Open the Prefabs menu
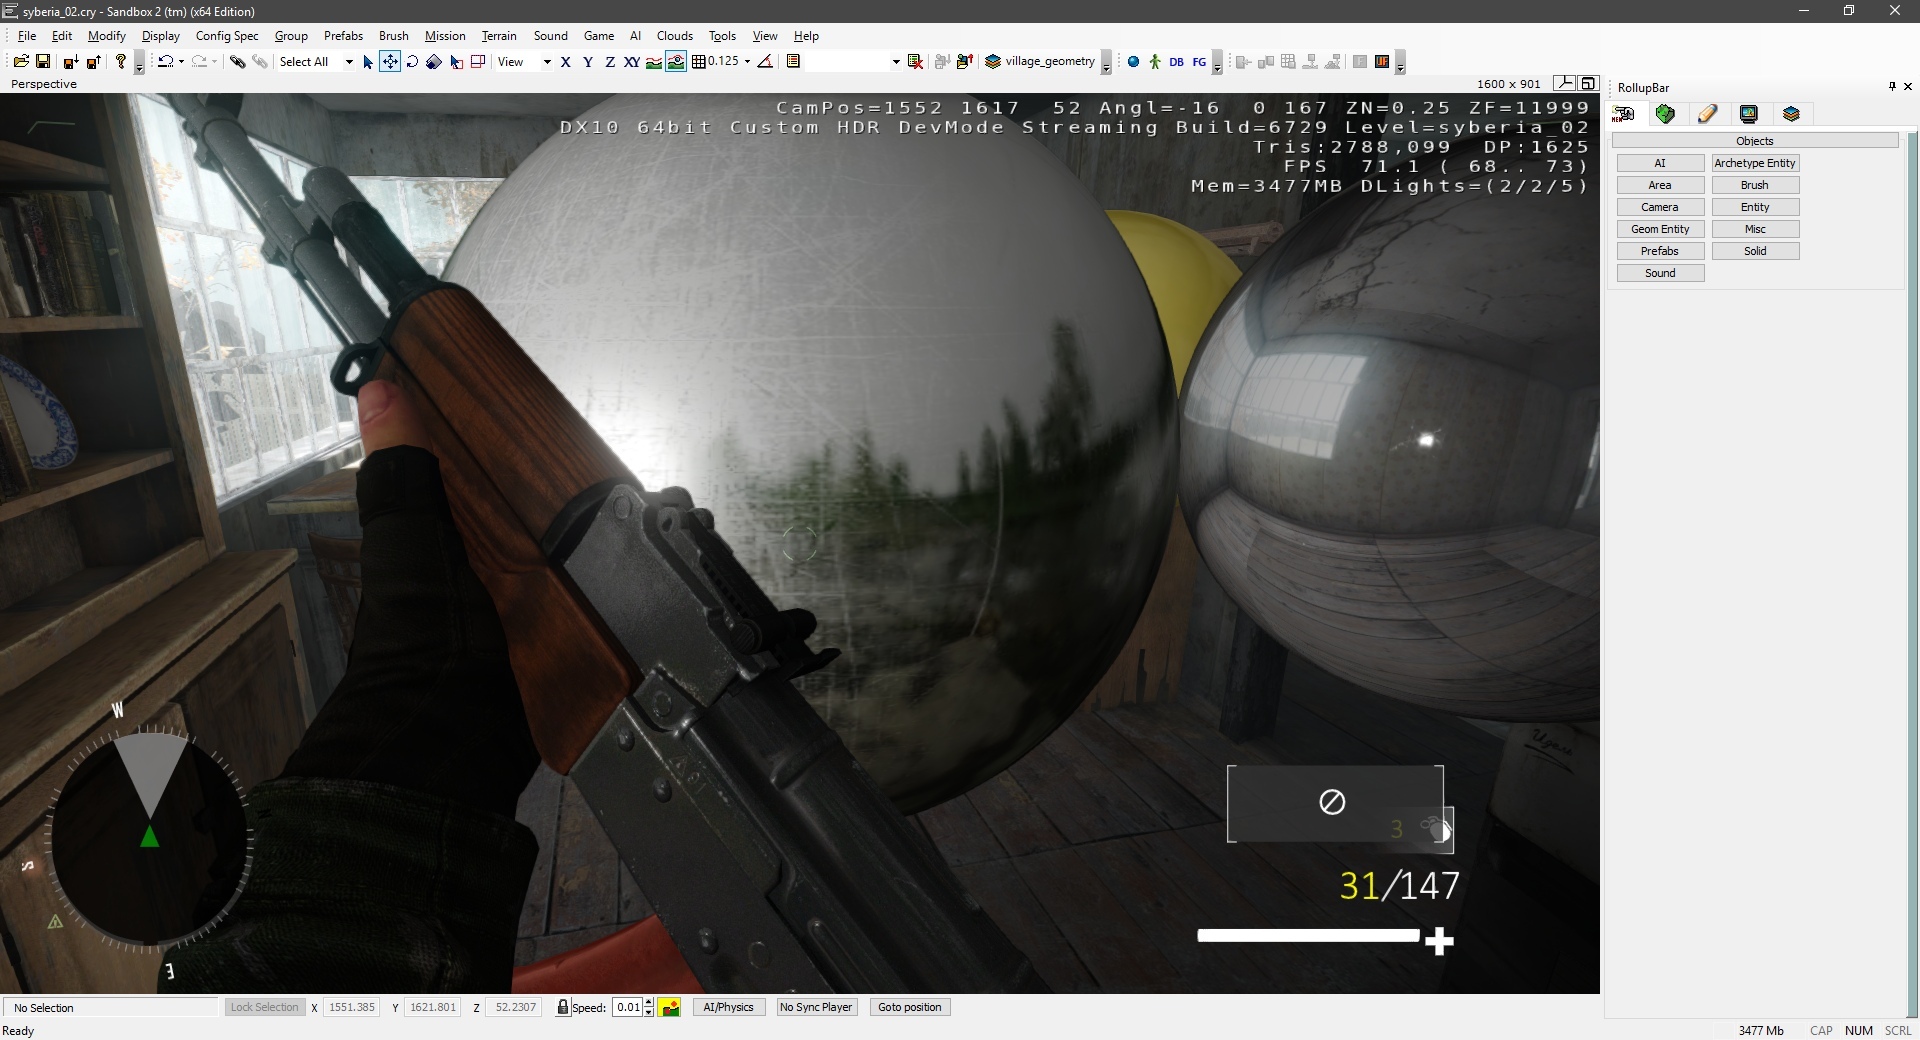 (x=343, y=36)
